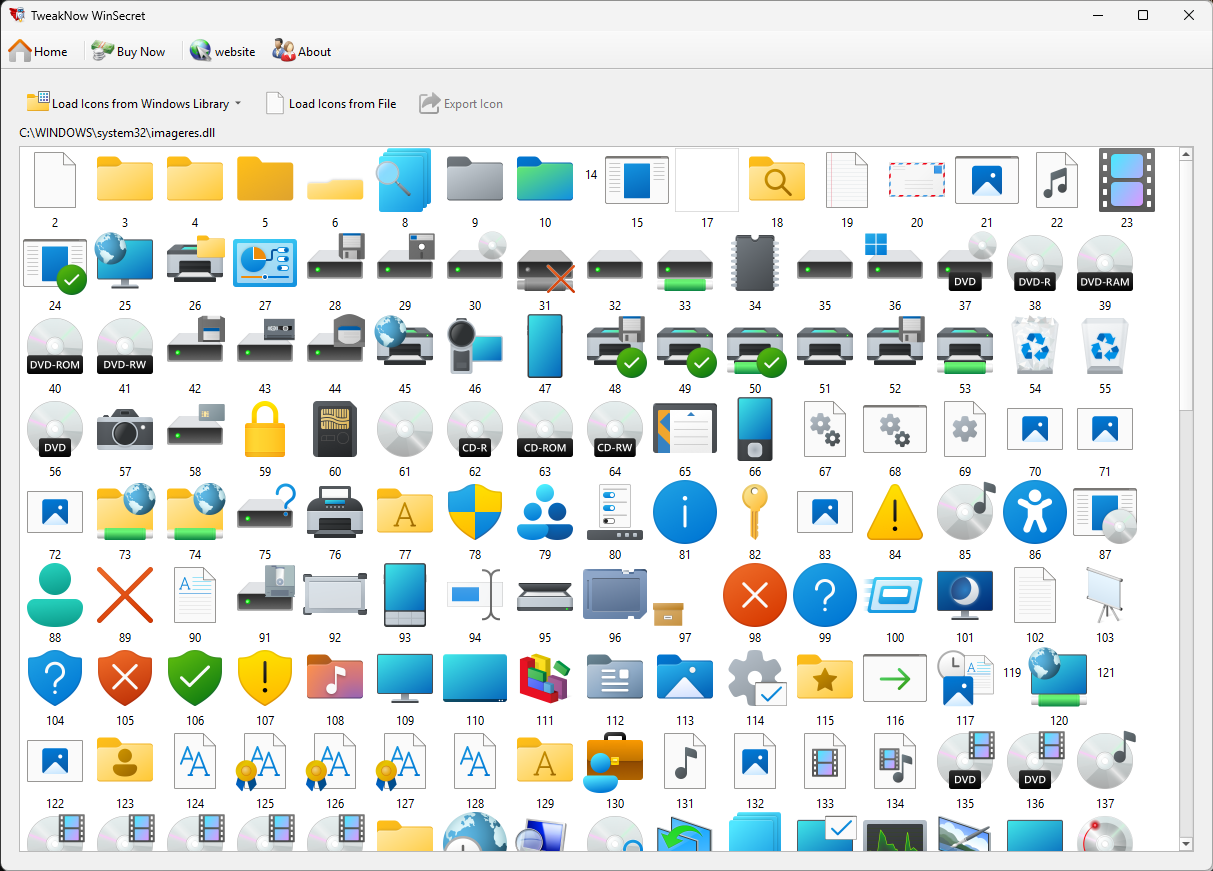Select the accessibility person icon 86
Screen dimensions: 1213x871
click(x=1035, y=512)
